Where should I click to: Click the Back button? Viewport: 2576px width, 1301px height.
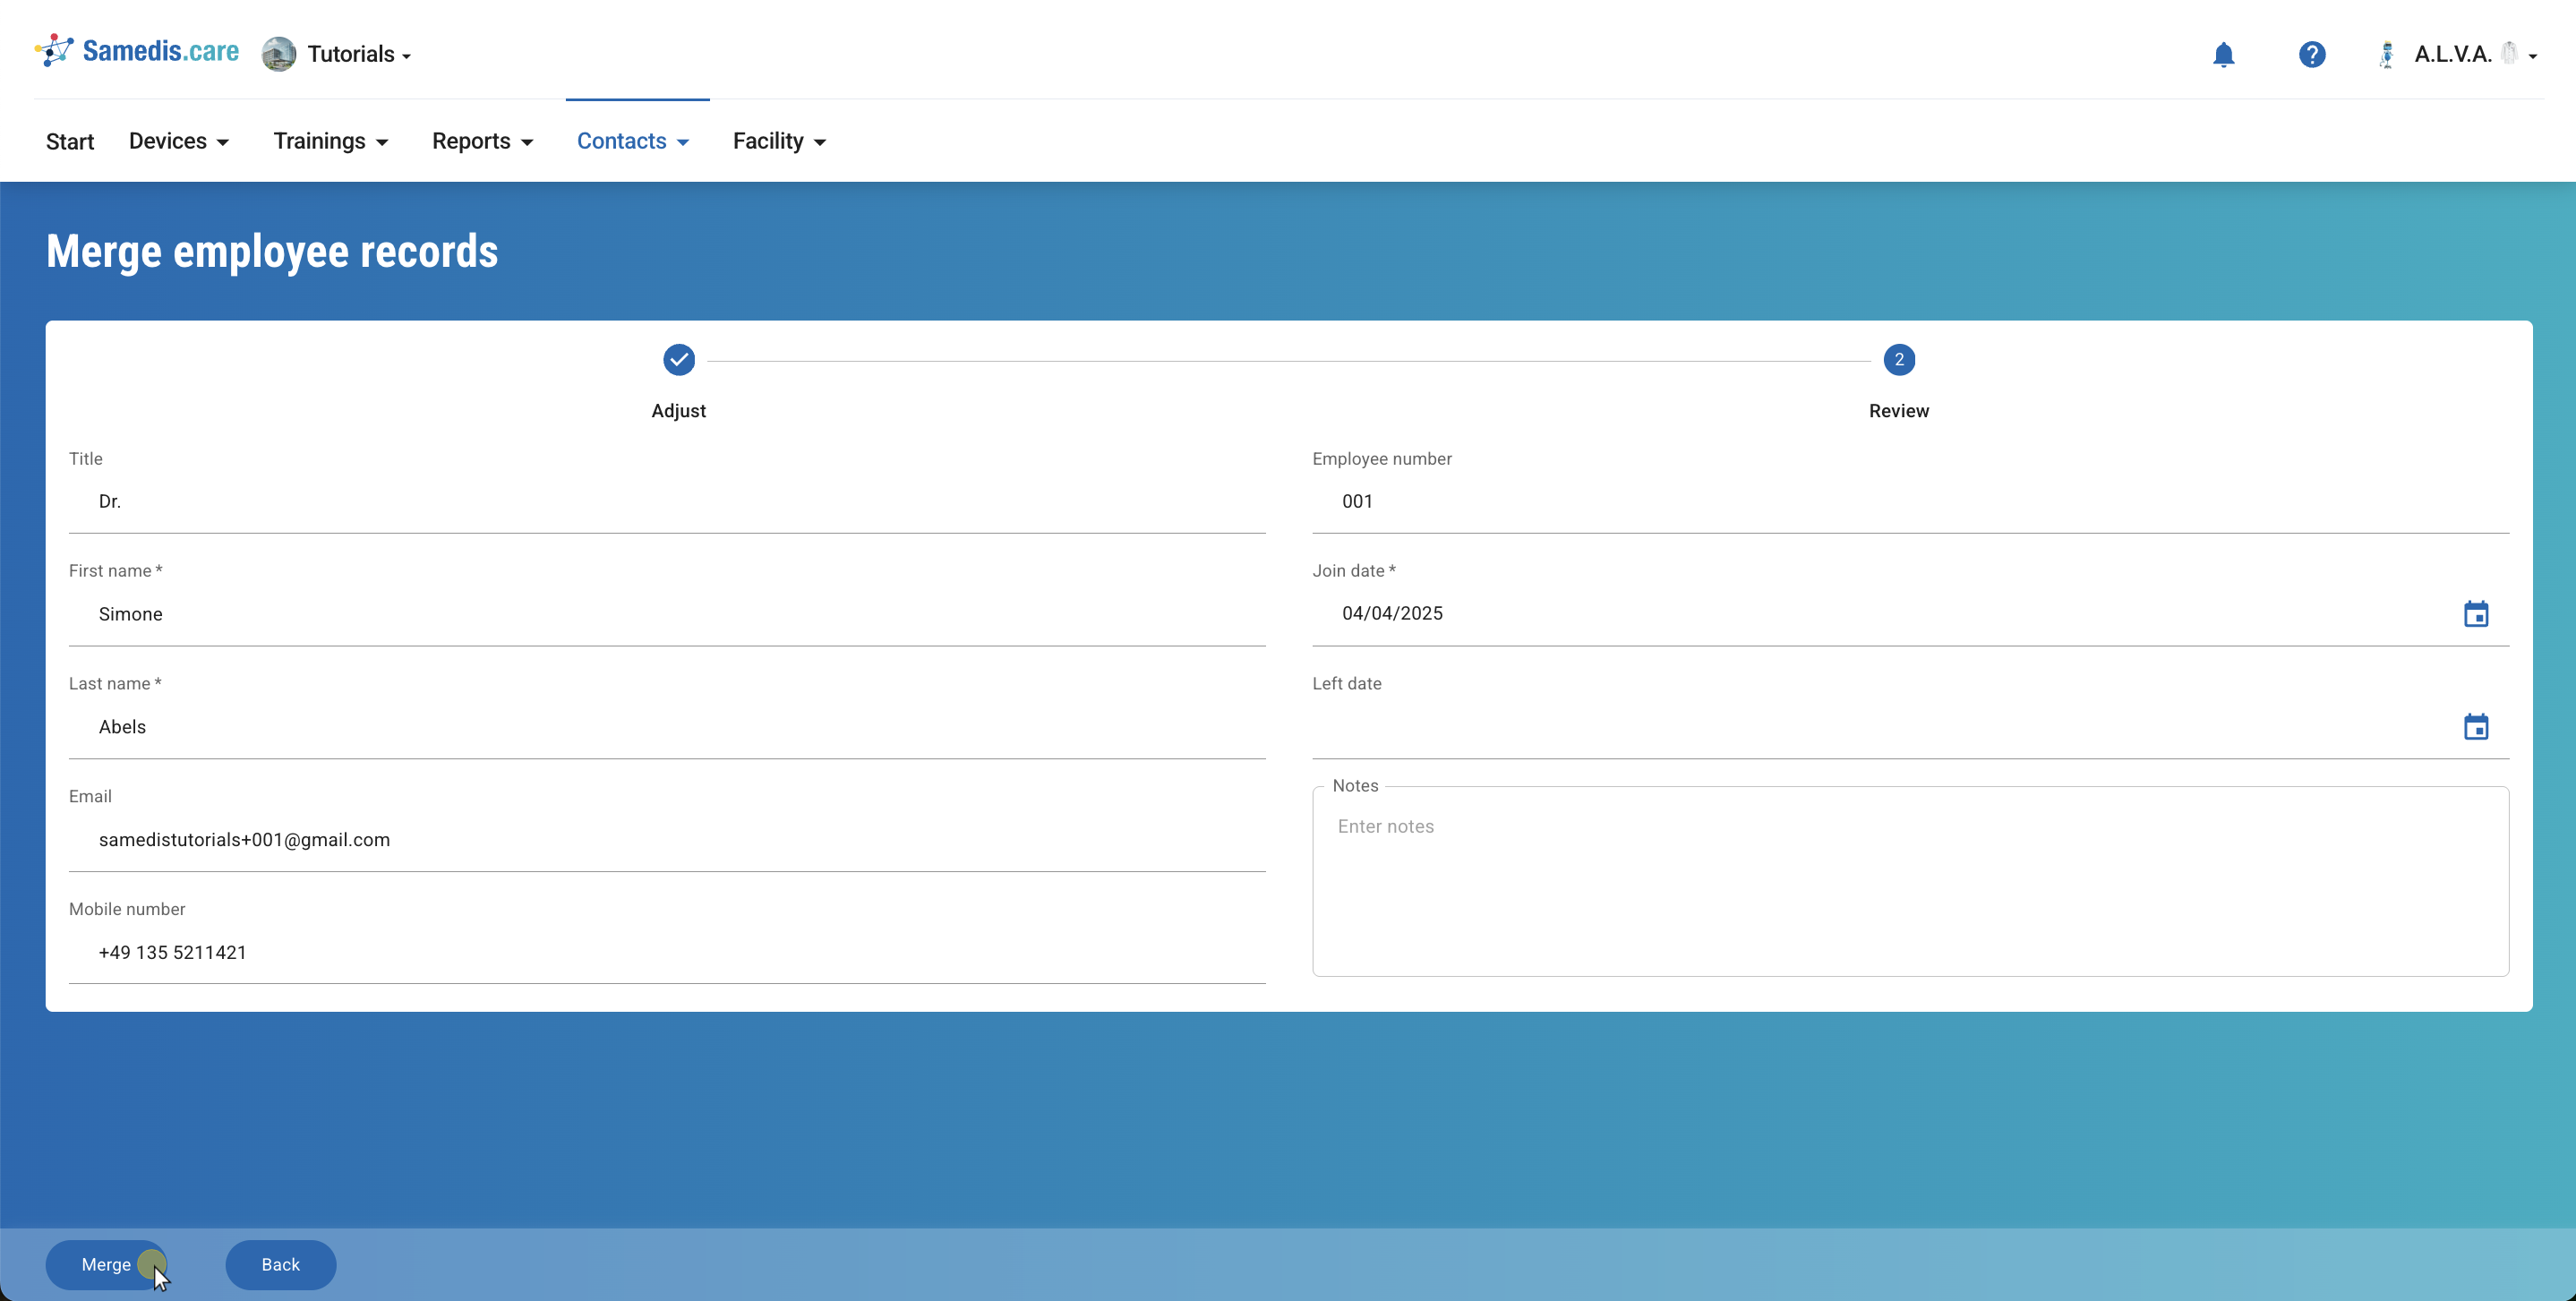click(x=280, y=1265)
